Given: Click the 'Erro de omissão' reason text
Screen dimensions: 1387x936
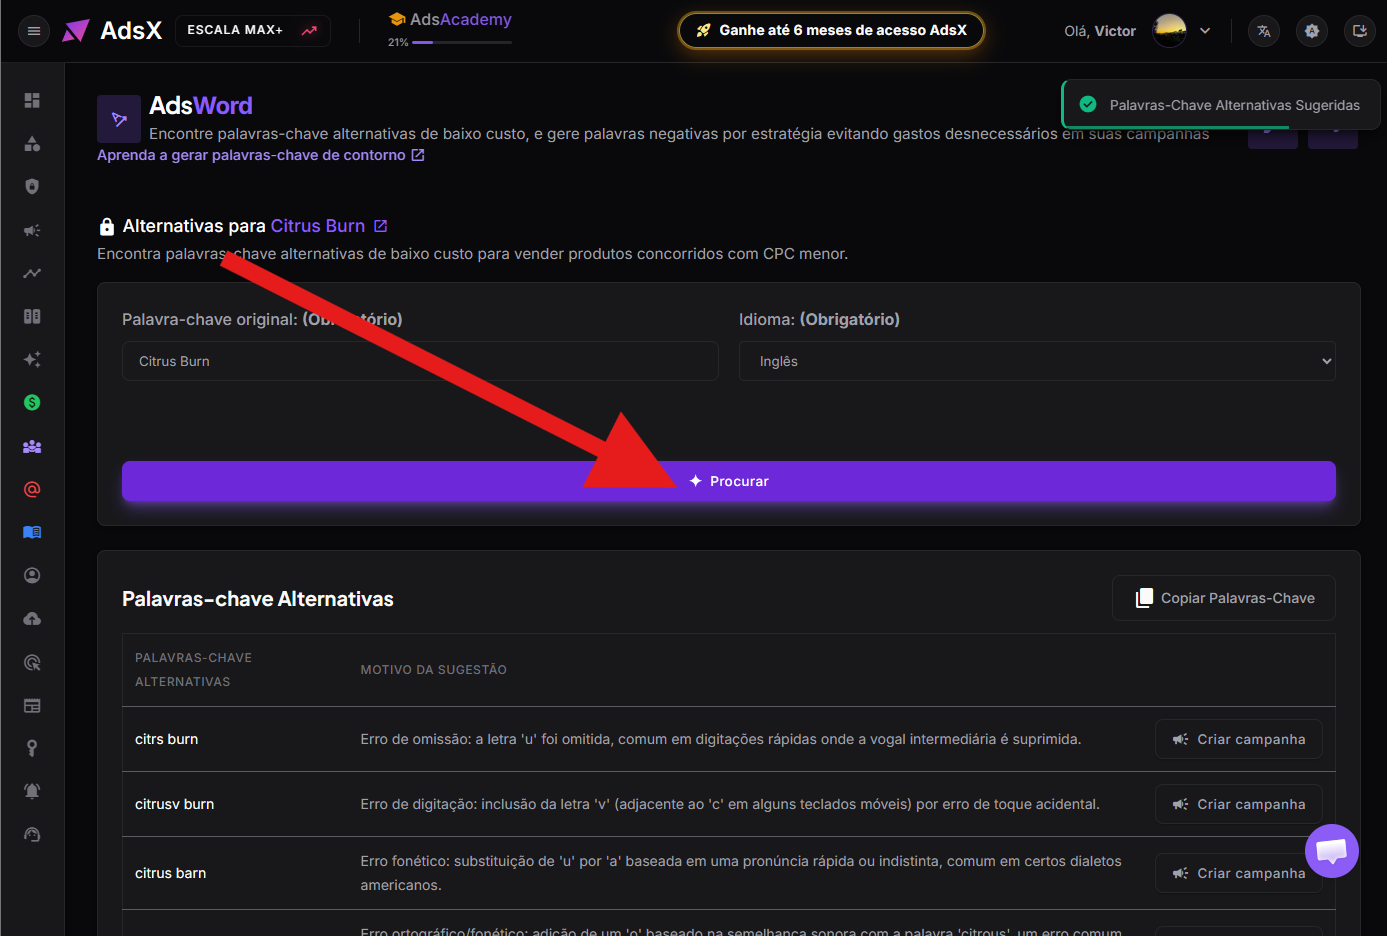Looking at the screenshot, I should tap(721, 739).
